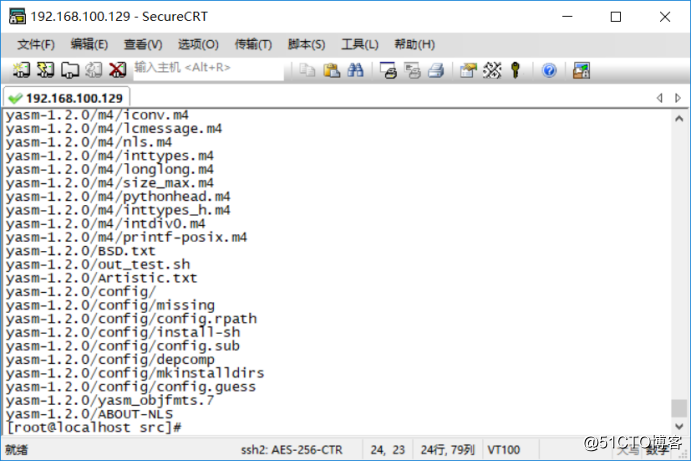Click the ssh2: AES-256-CTR status entry
Image resolution: width=692 pixels, height=461 pixels.
click(x=291, y=450)
